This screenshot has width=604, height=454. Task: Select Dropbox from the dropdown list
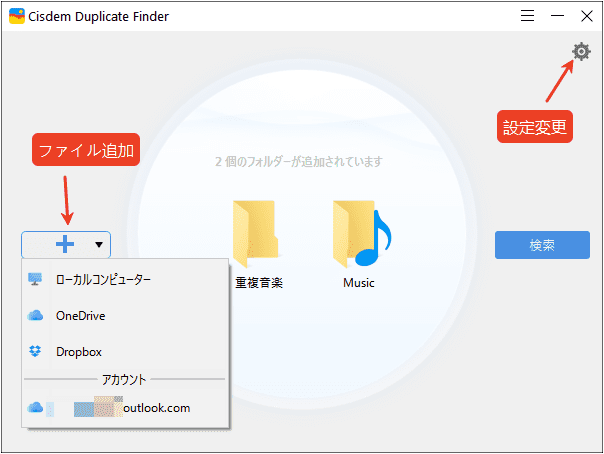click(x=125, y=352)
